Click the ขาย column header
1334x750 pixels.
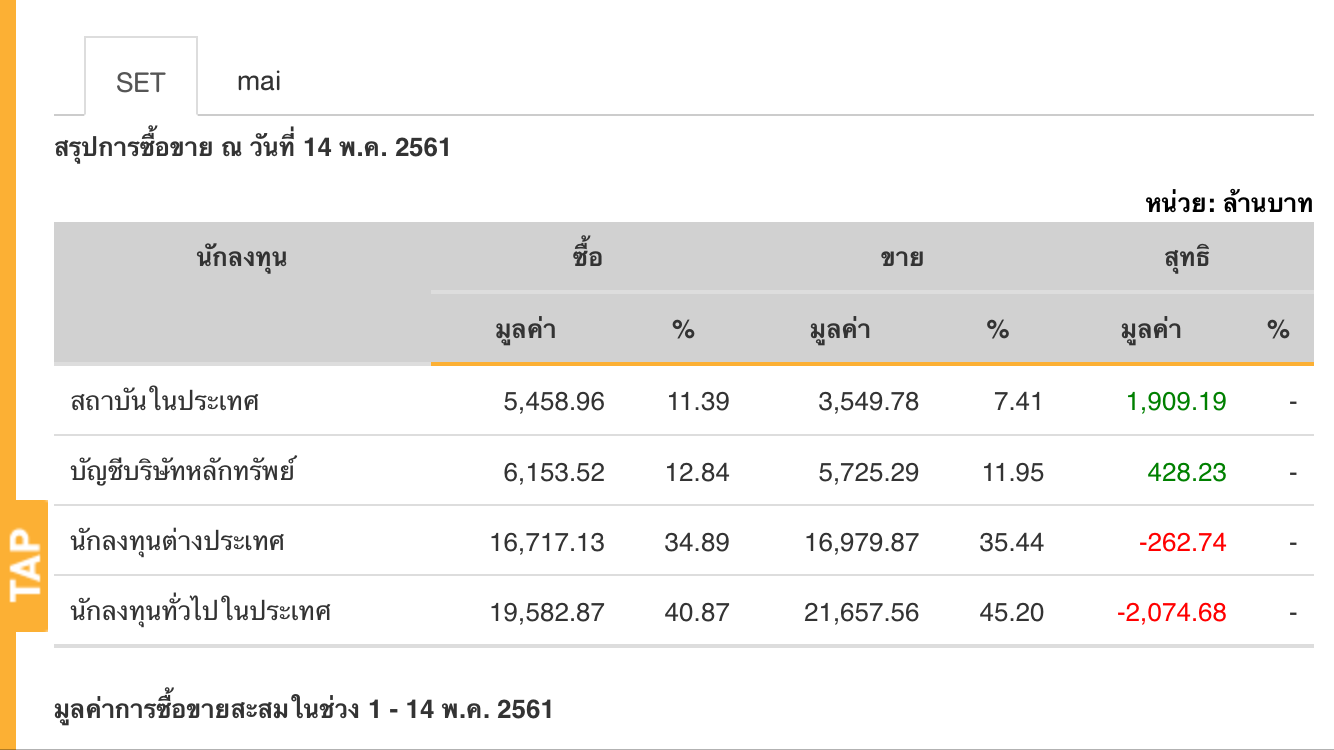[x=901, y=258]
